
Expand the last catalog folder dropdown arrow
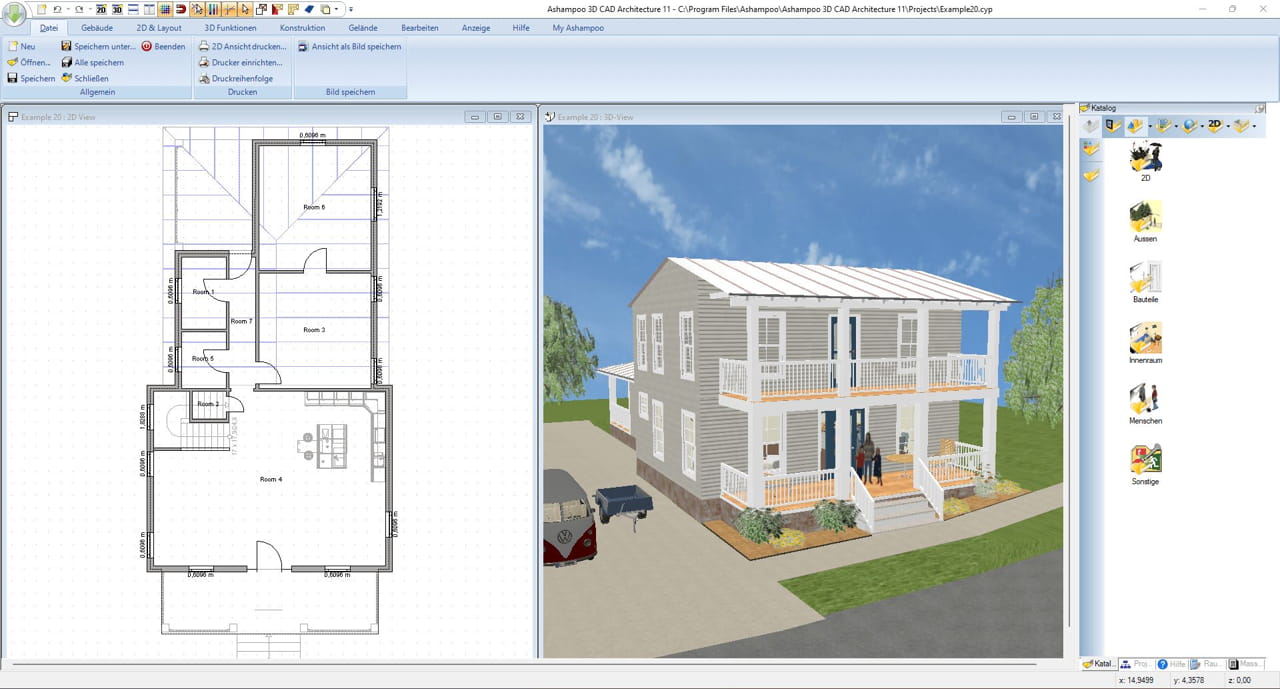tap(1256, 126)
